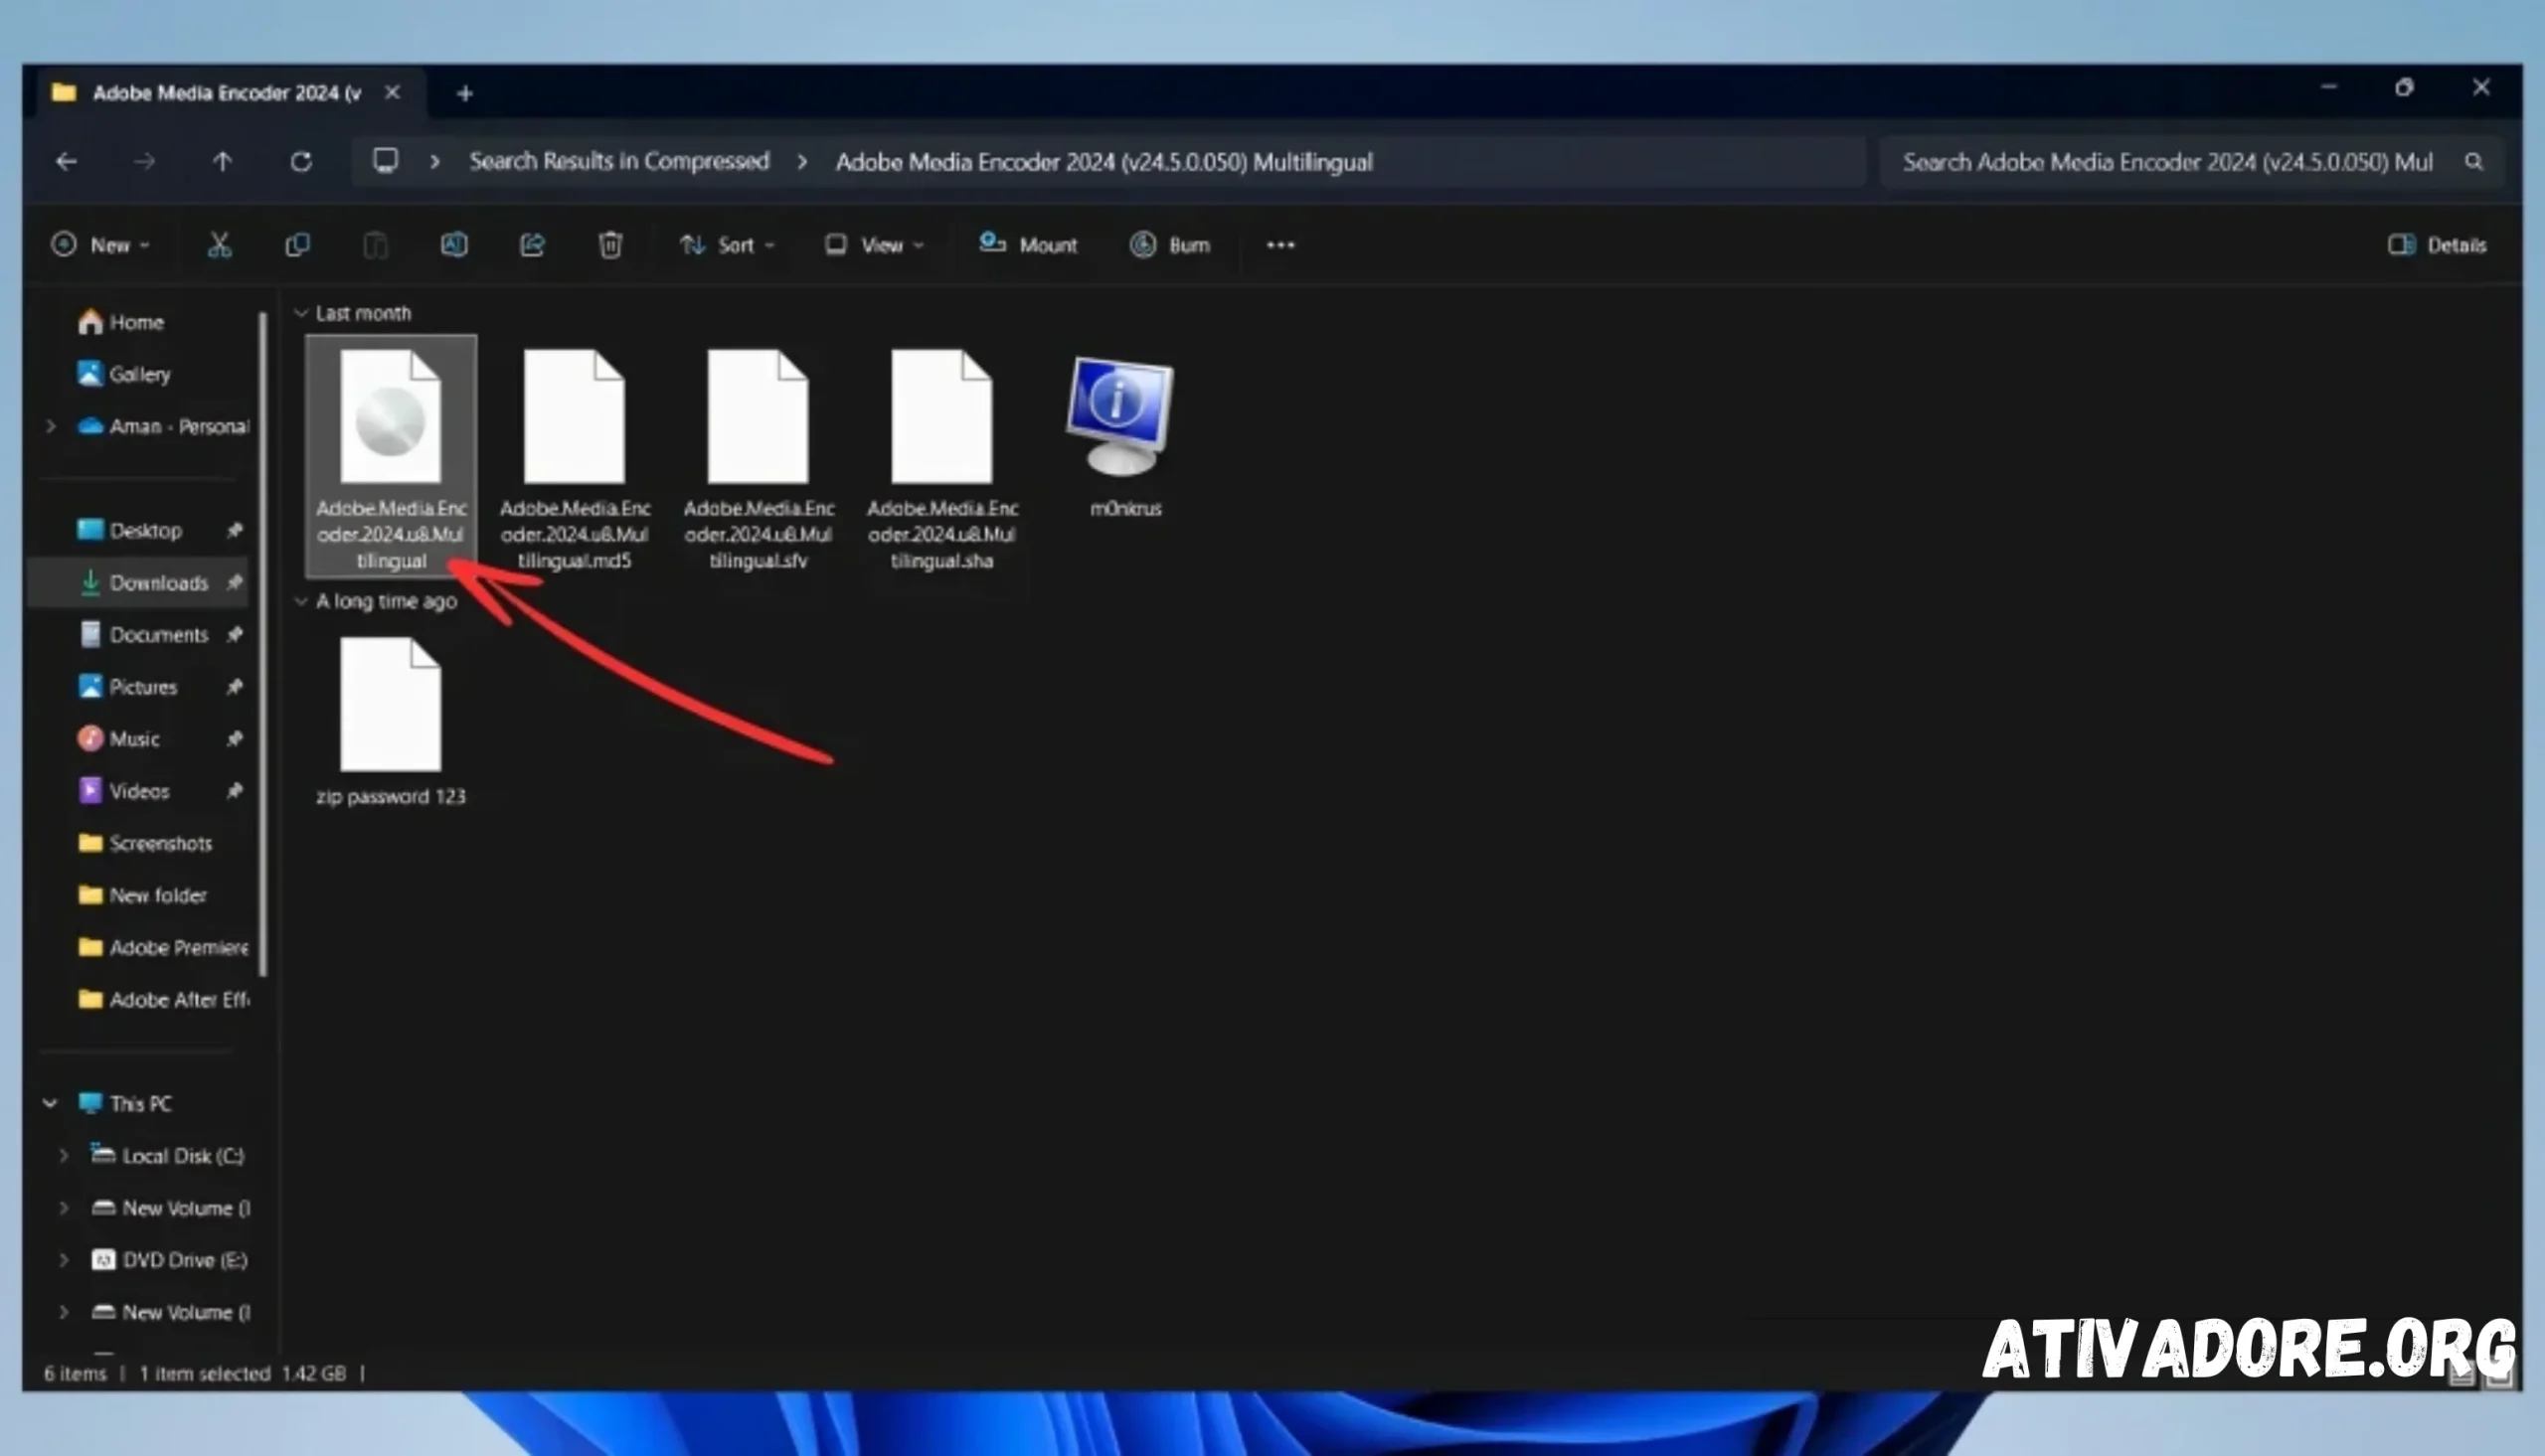2545x1456 pixels.
Task: Open a new tab with plus
Action: [x=464, y=93]
